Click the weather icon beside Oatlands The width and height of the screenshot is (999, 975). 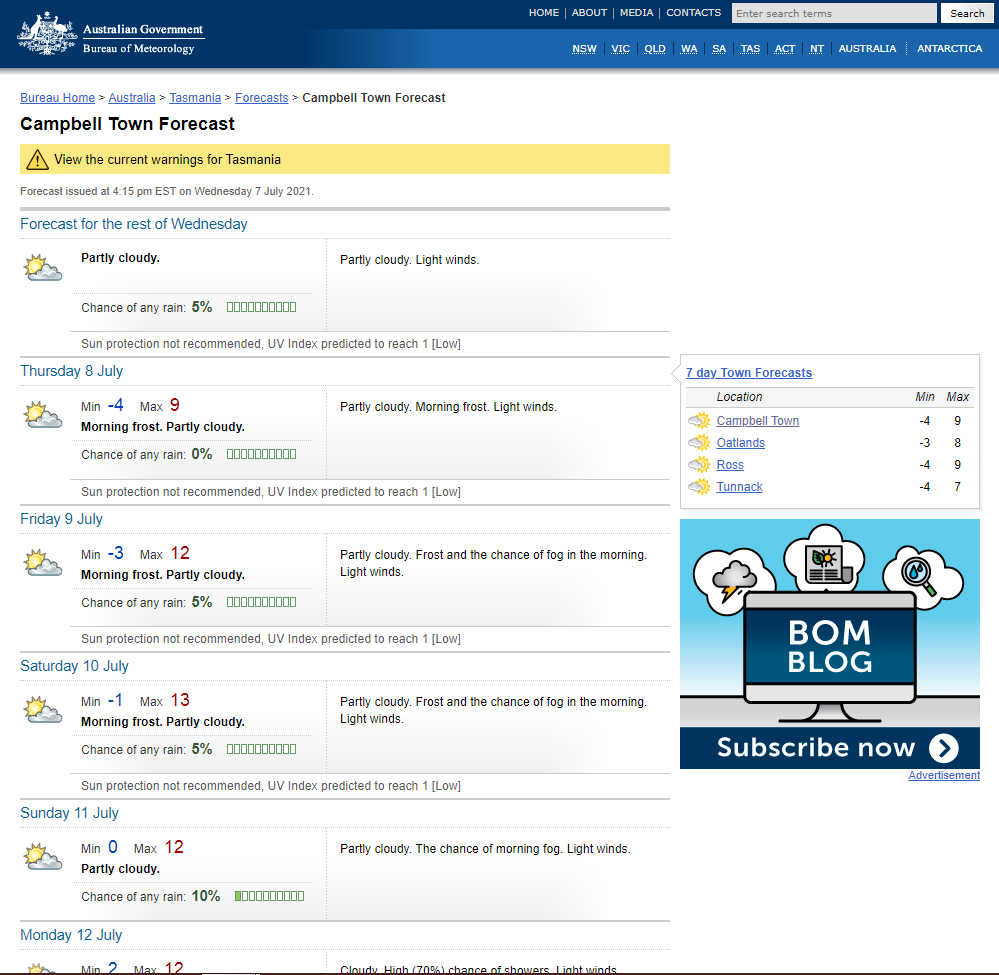[698, 443]
